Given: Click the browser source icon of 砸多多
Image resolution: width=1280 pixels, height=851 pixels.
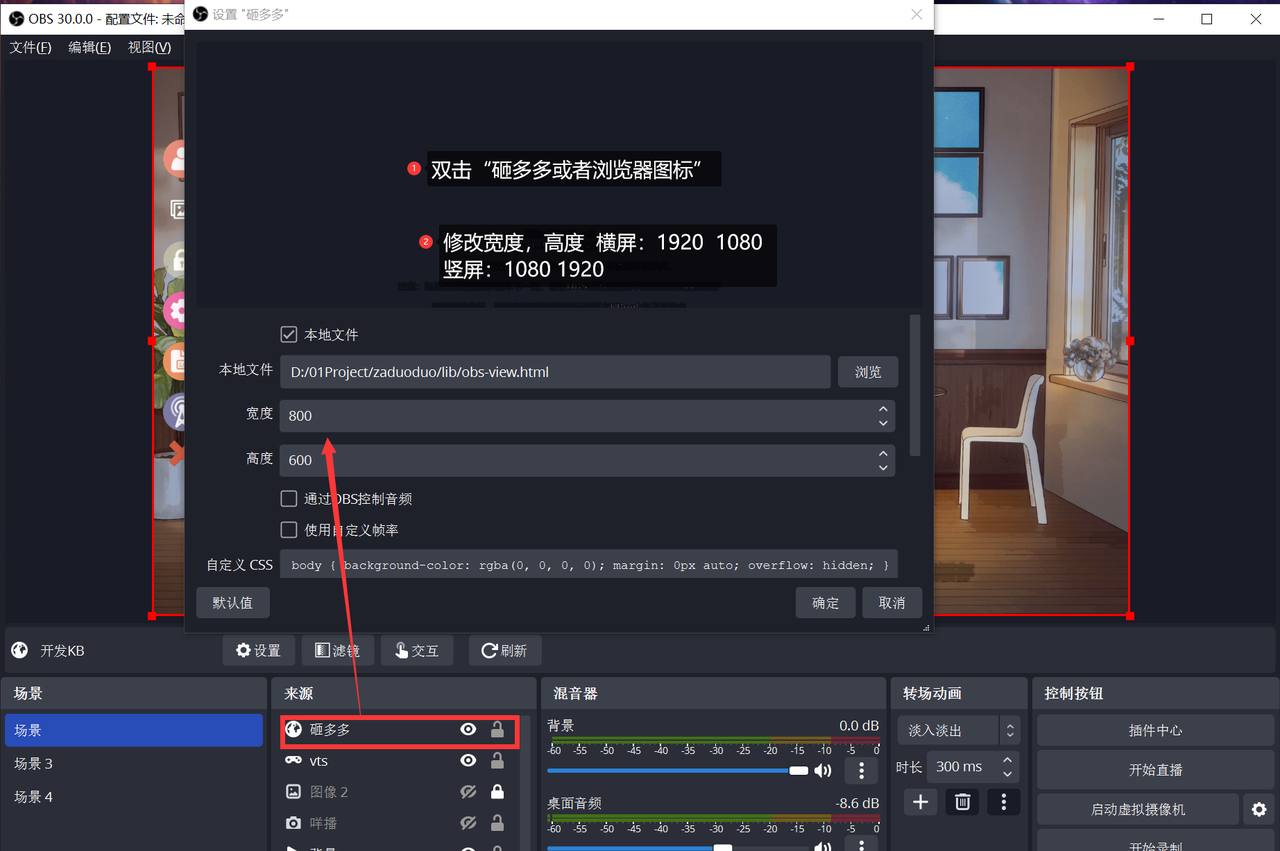Looking at the screenshot, I should [293, 730].
